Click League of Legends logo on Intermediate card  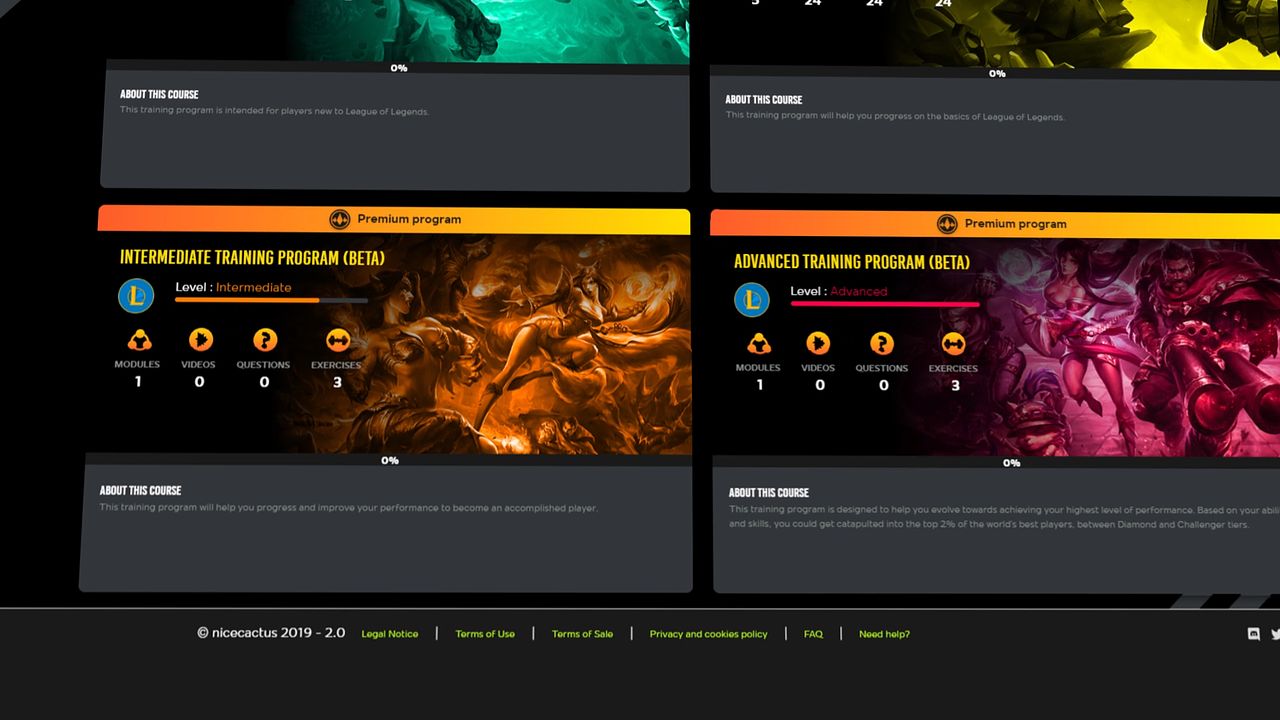[x=136, y=295]
